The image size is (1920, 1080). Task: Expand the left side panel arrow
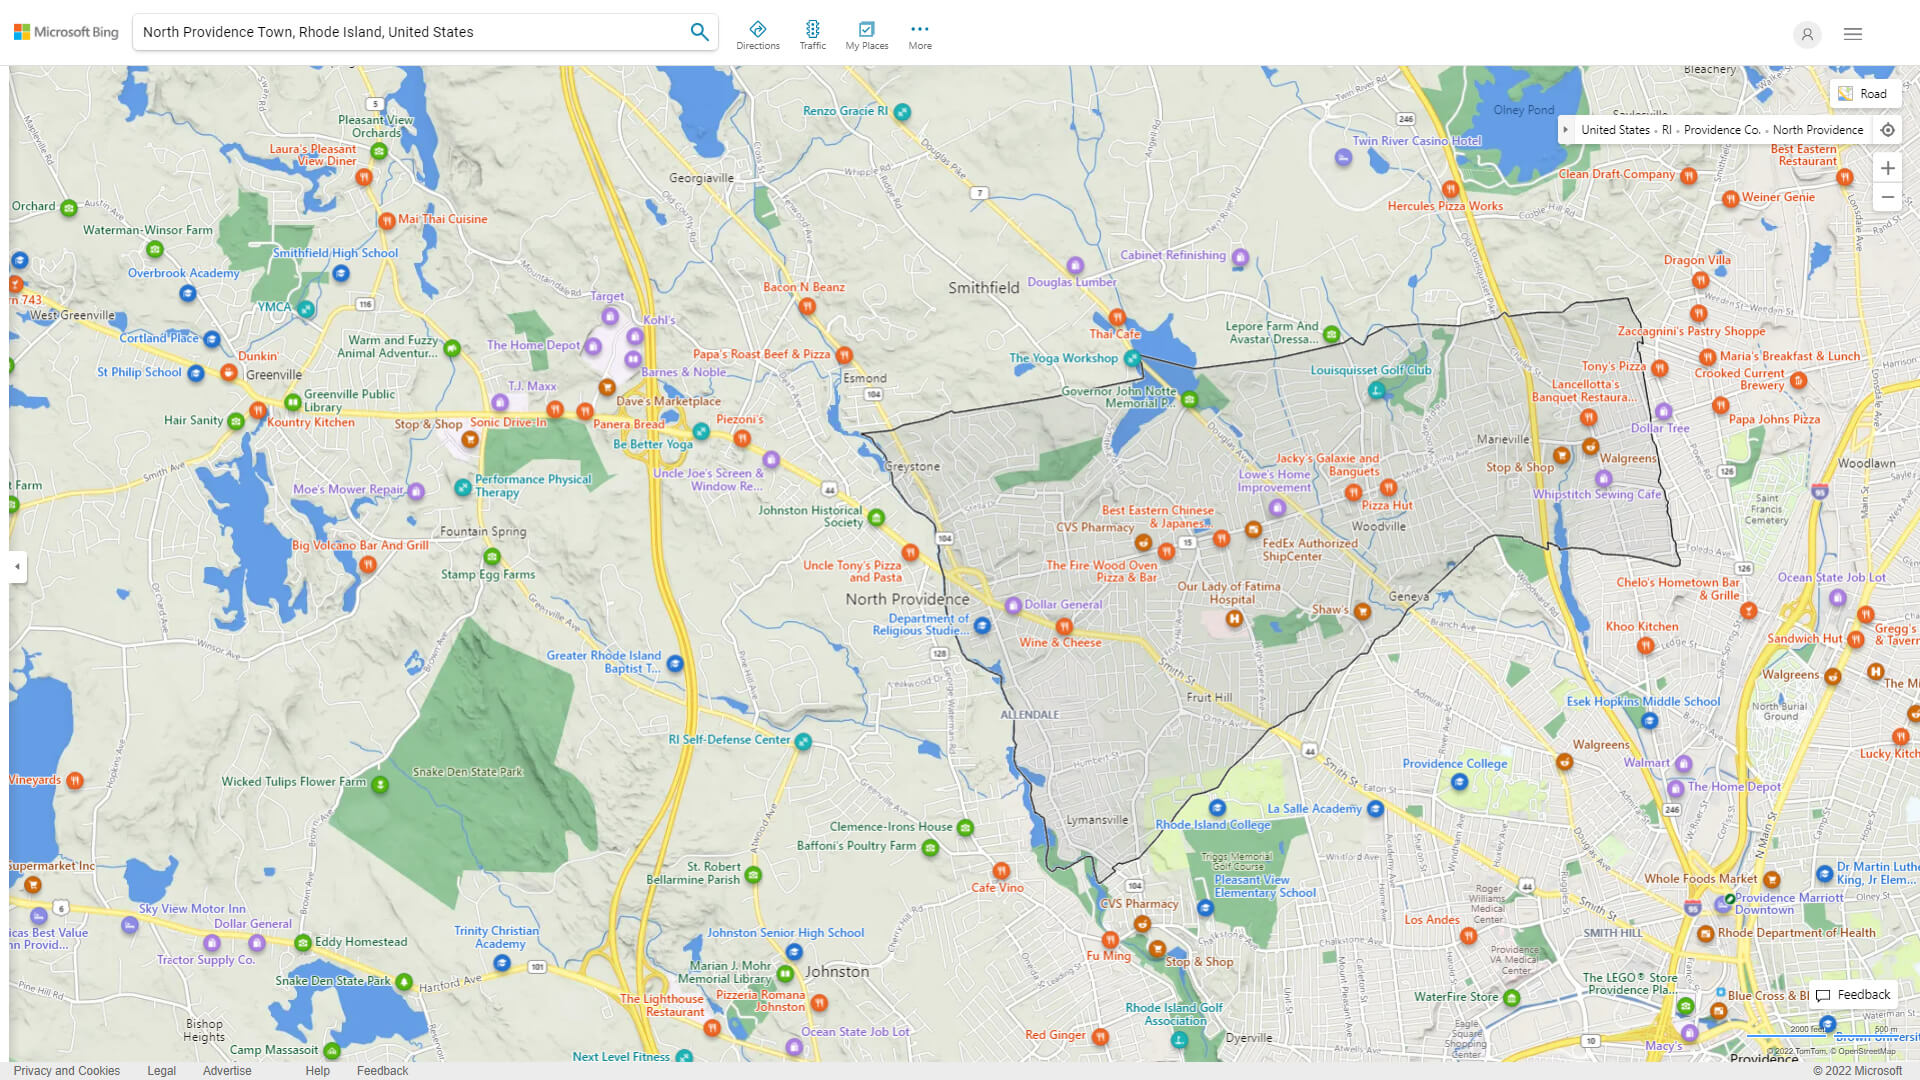(17, 567)
